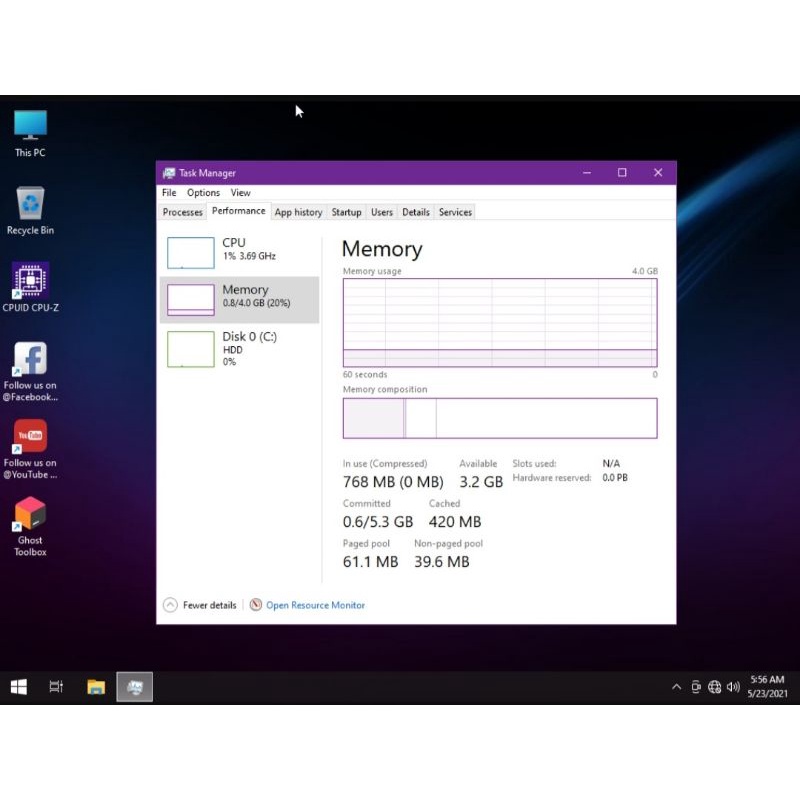Open File Explorer from the taskbar
This screenshot has width=800, height=800.
(96, 687)
